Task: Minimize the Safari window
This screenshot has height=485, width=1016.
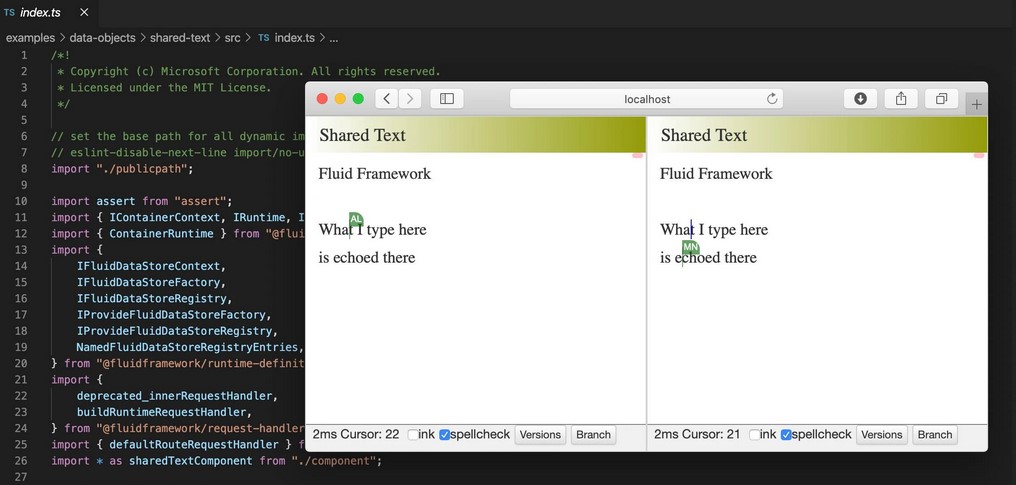Action: coord(340,98)
